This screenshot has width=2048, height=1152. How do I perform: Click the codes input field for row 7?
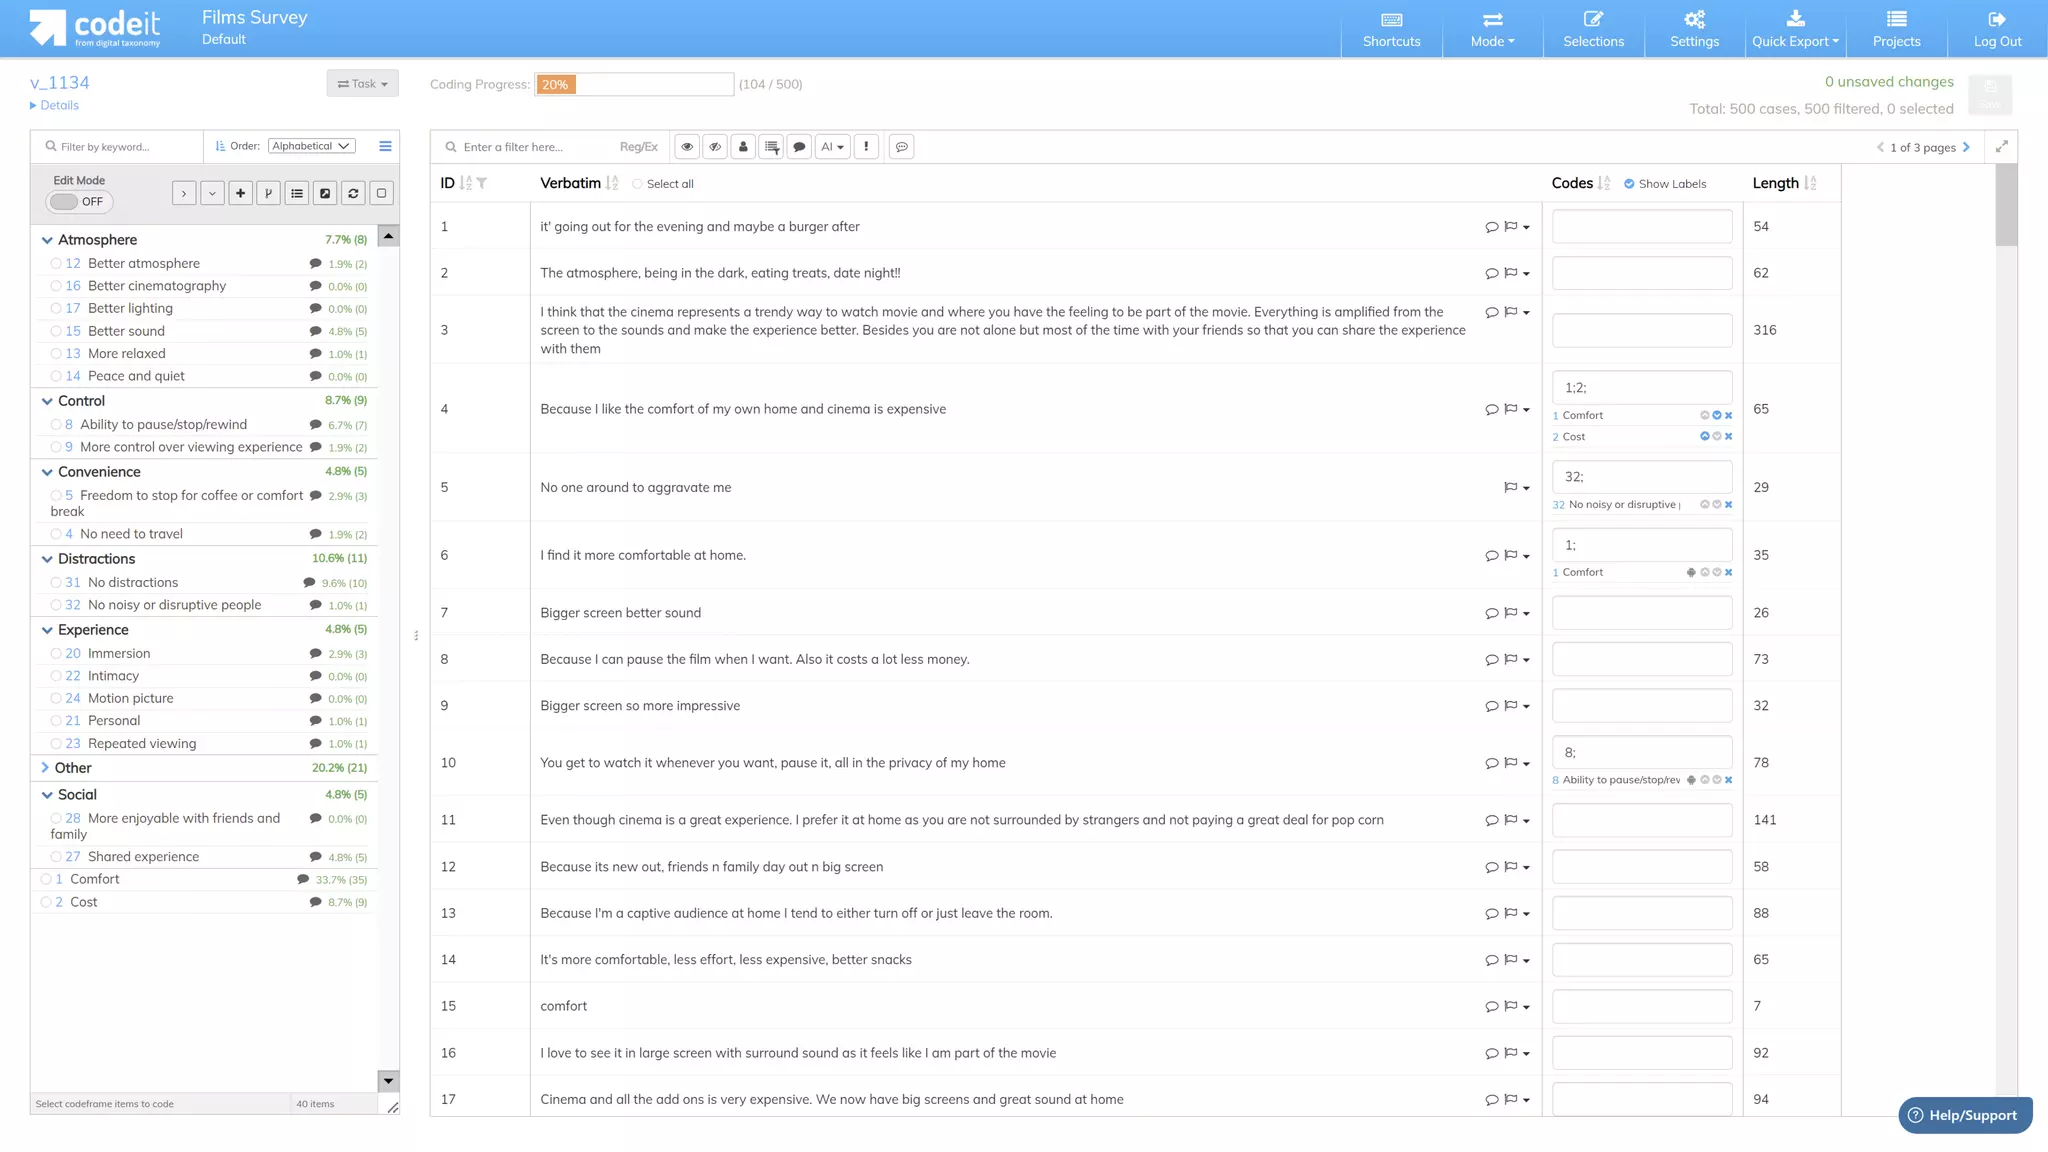[1641, 613]
